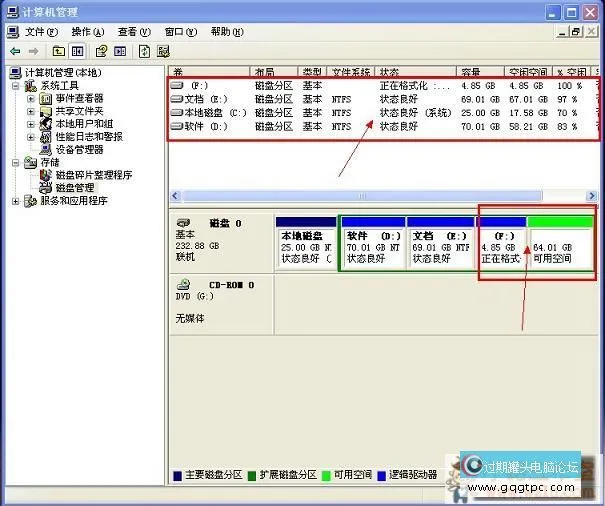The height and width of the screenshot is (506, 605).
Task: Click the computer icon left of the 文件 menu
Action: [x=13, y=32]
